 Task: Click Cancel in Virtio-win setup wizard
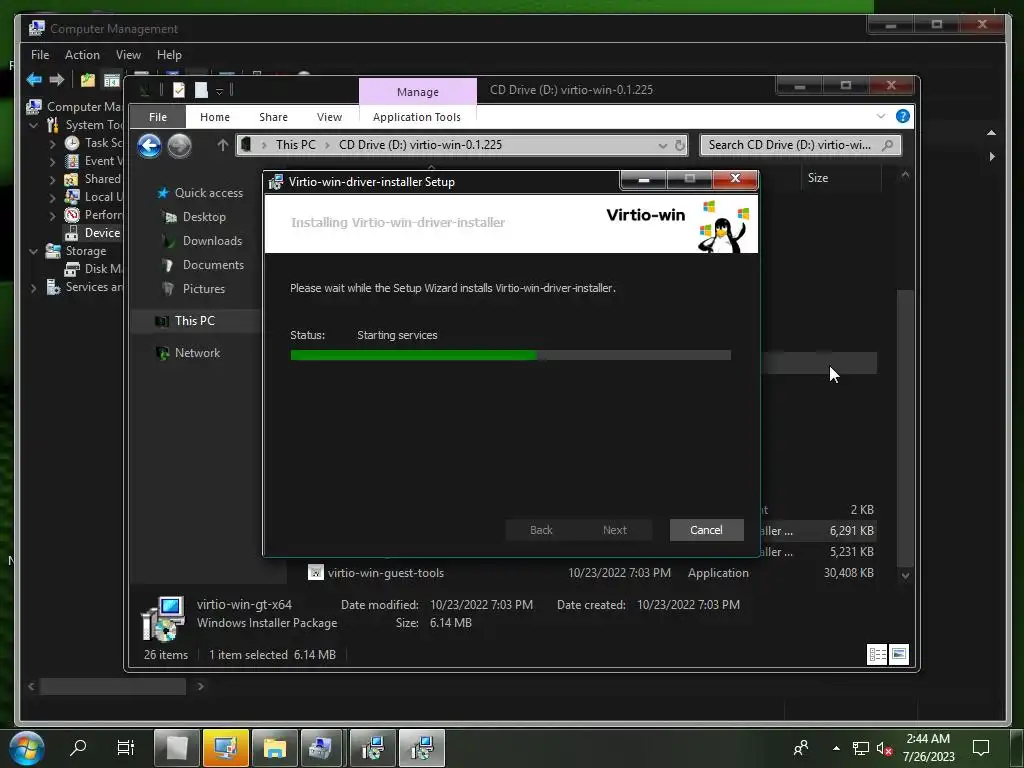click(x=706, y=530)
